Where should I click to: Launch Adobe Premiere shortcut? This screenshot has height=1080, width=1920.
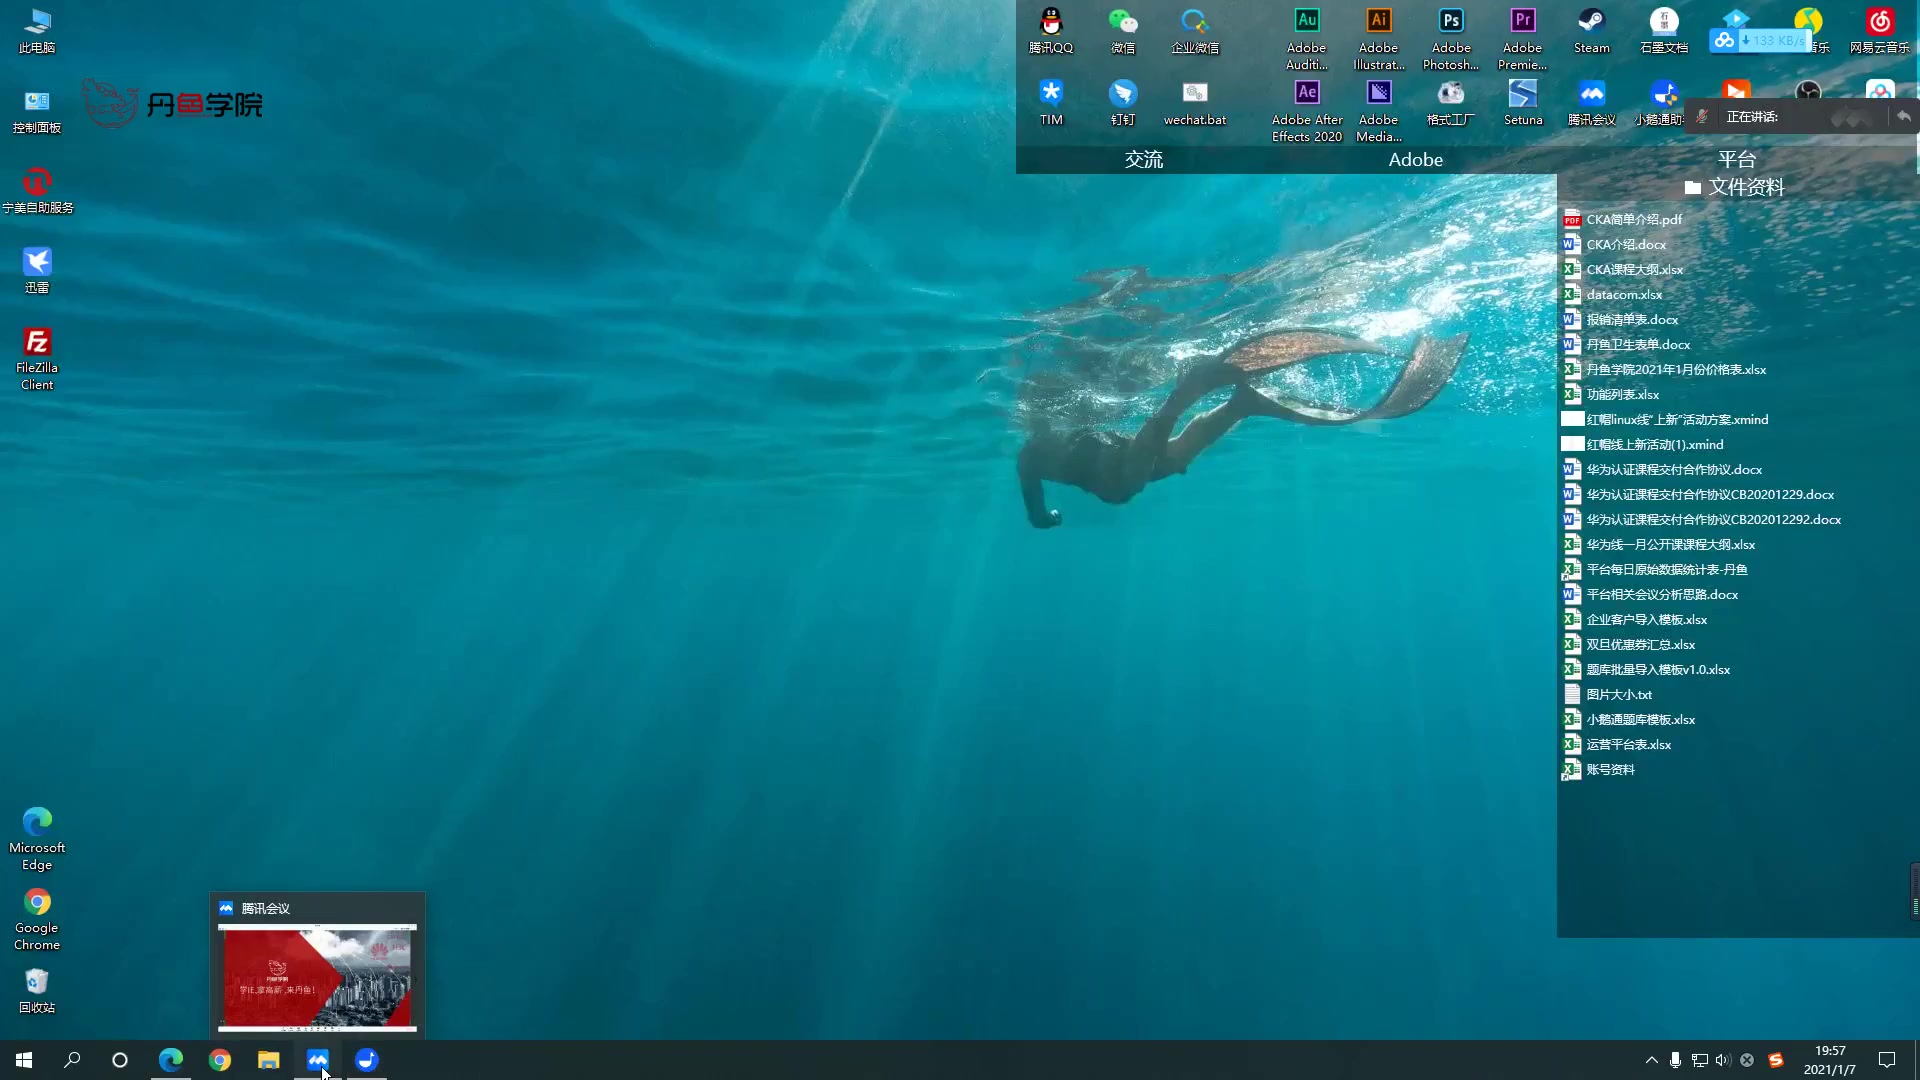(1523, 38)
